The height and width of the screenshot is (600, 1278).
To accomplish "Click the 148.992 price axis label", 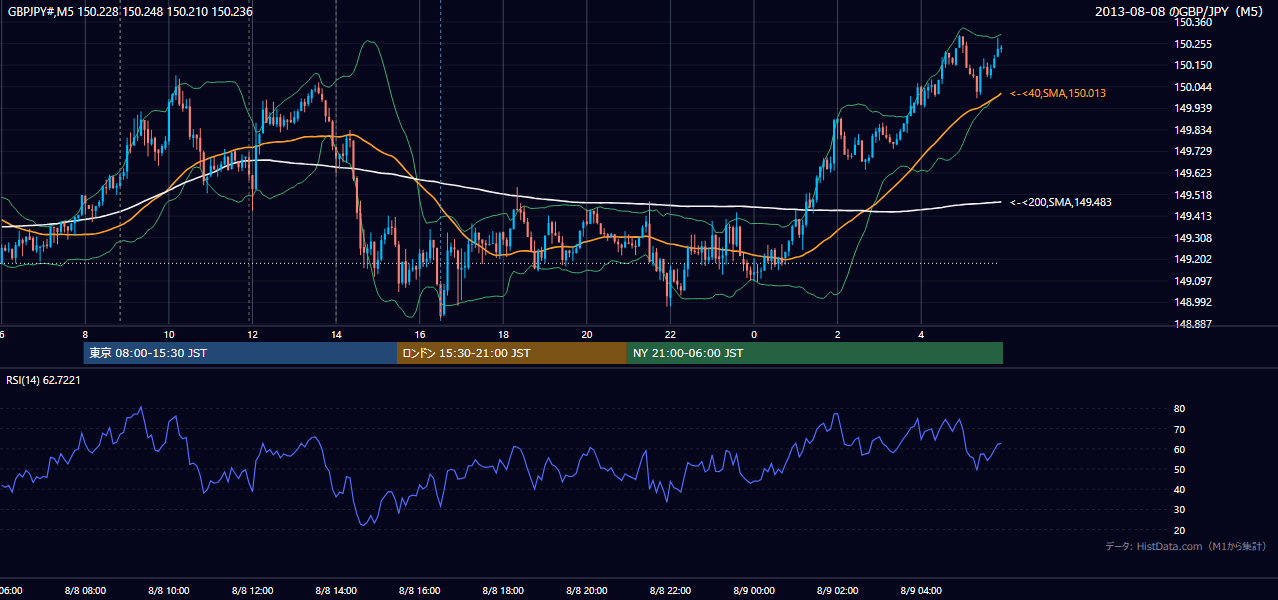I will (1193, 302).
